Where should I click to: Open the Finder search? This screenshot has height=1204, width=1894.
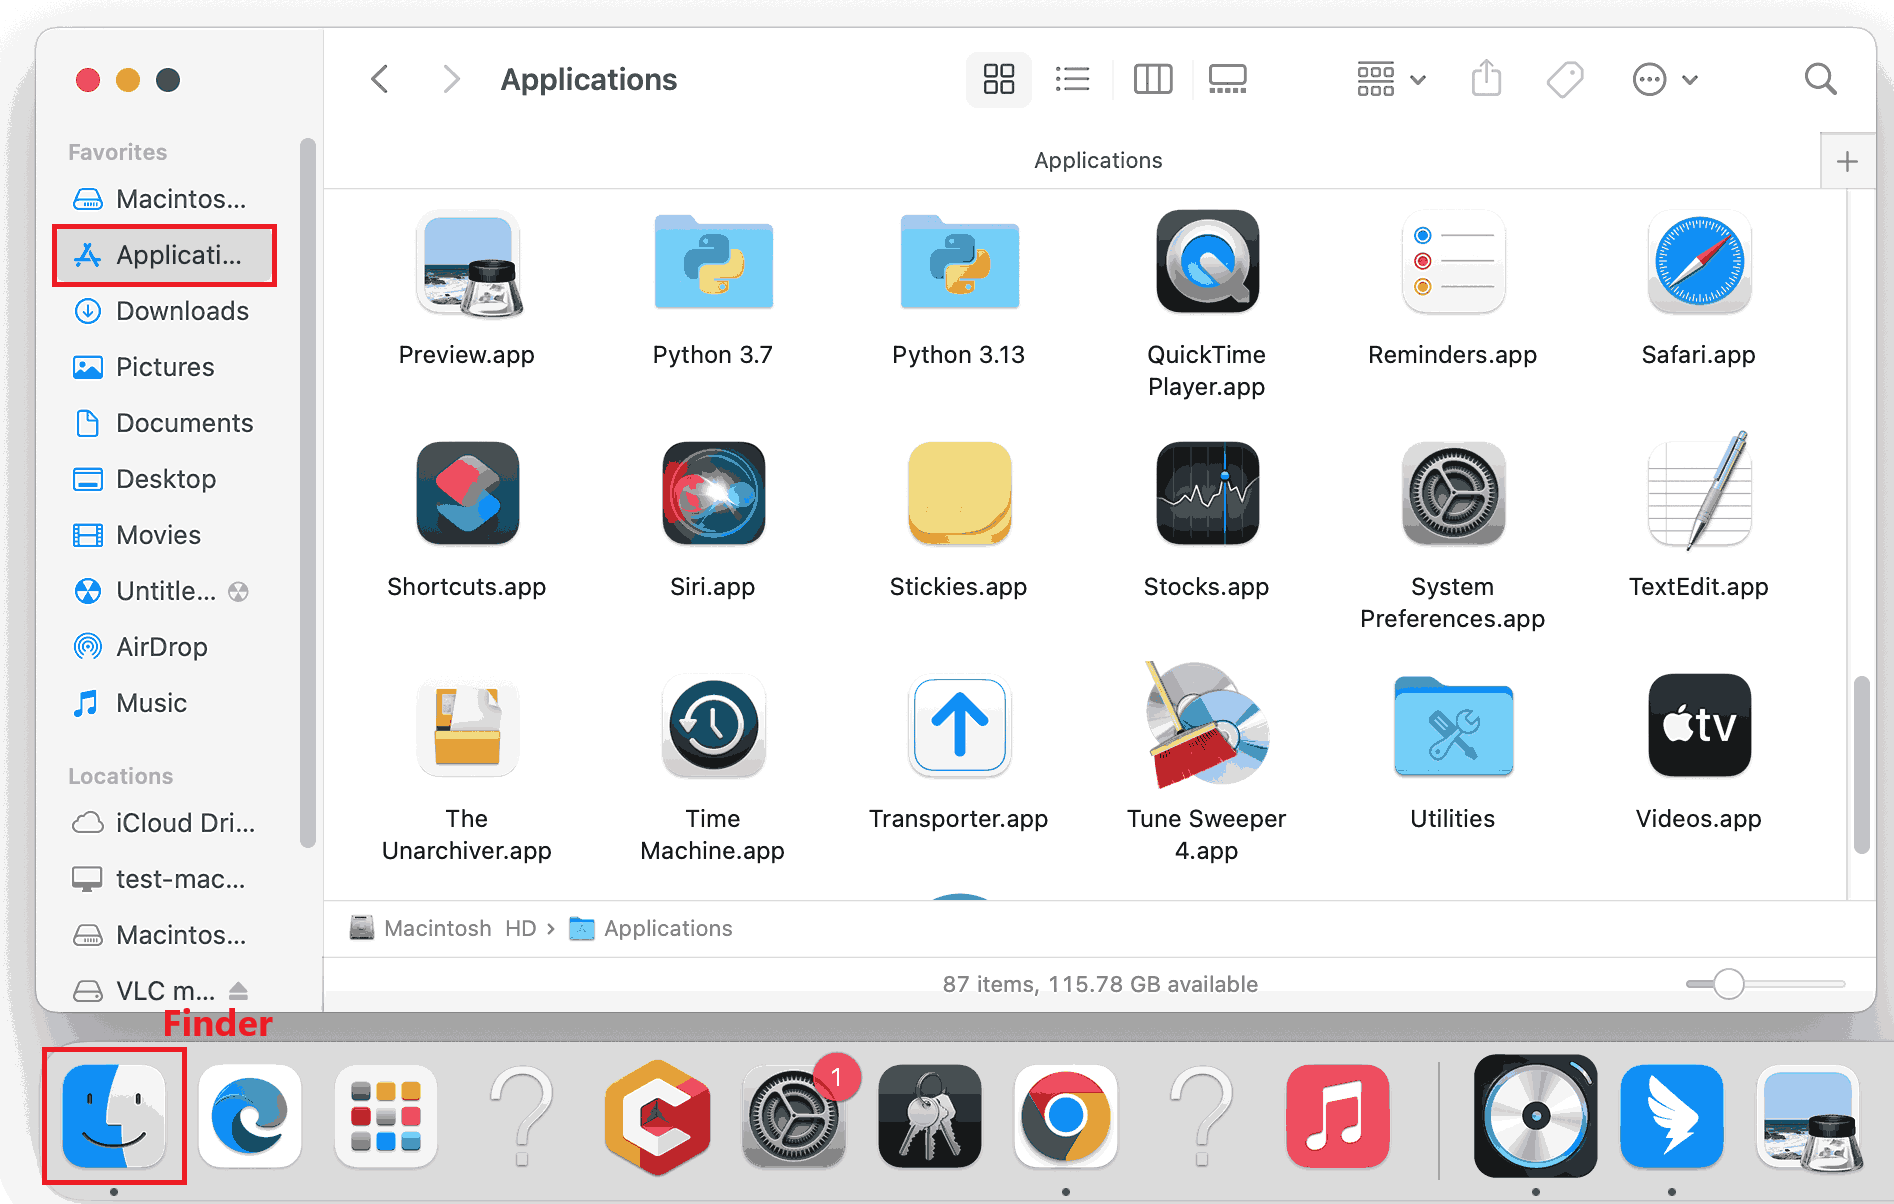tap(1820, 79)
